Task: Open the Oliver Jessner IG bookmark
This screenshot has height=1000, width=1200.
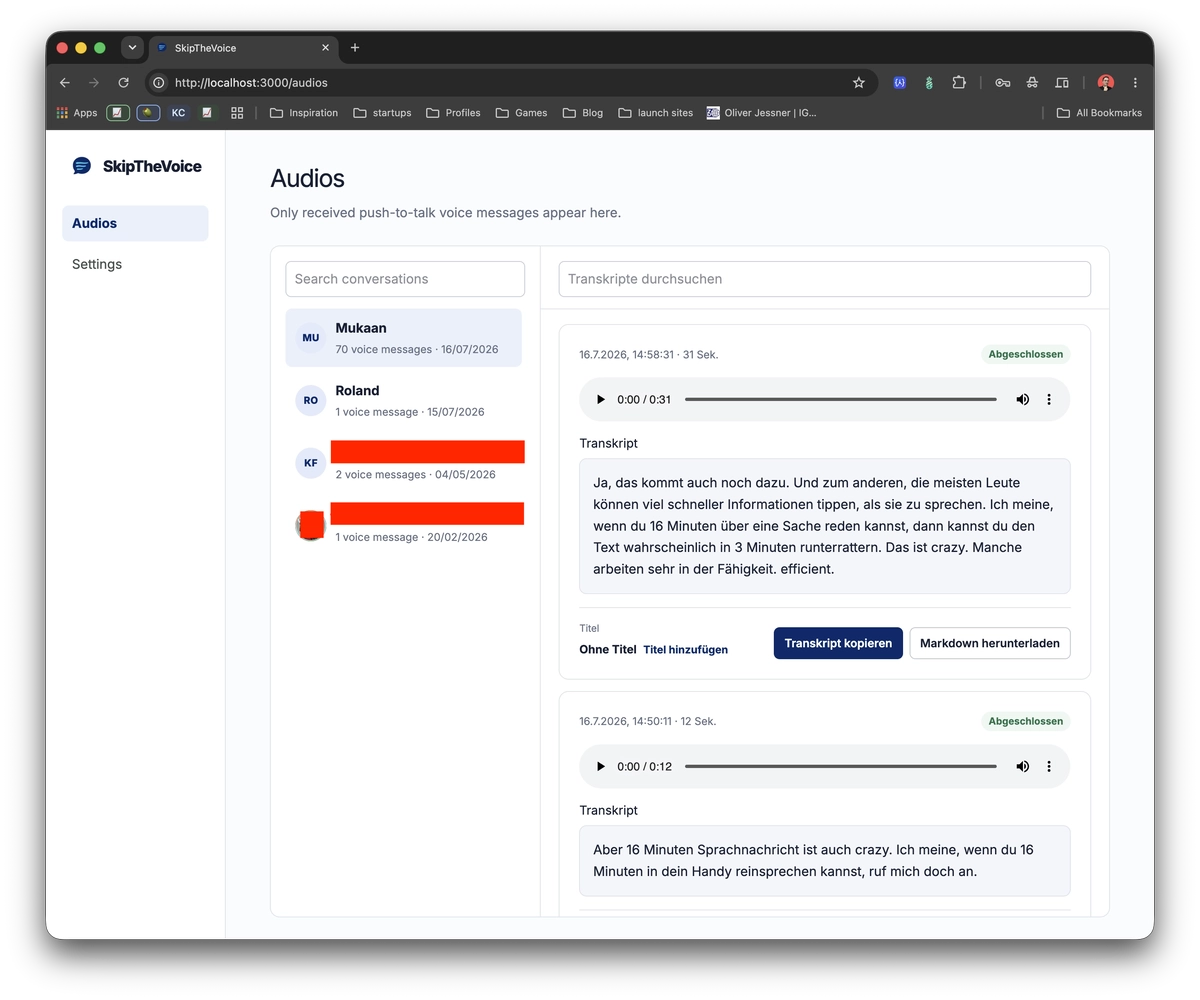Action: coord(762,113)
